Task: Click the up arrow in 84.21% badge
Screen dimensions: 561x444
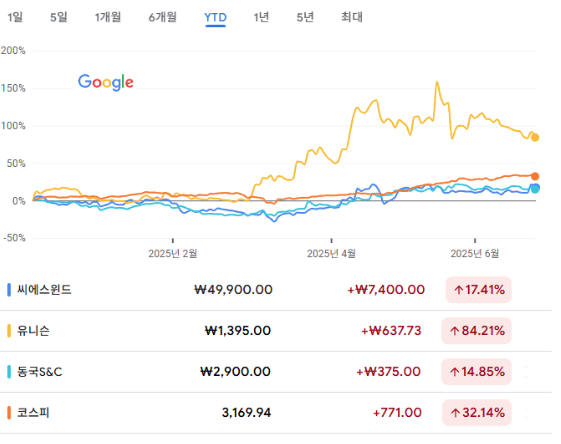Action: click(454, 331)
